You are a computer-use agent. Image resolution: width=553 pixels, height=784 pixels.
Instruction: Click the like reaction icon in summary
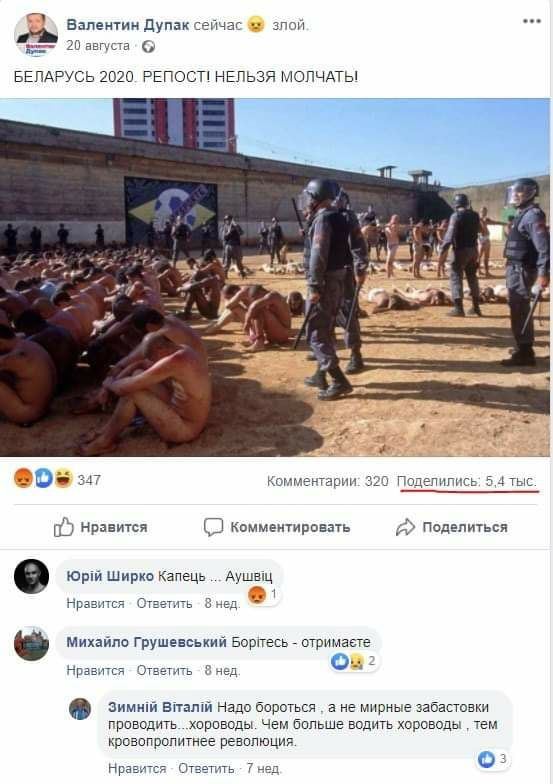[44, 478]
